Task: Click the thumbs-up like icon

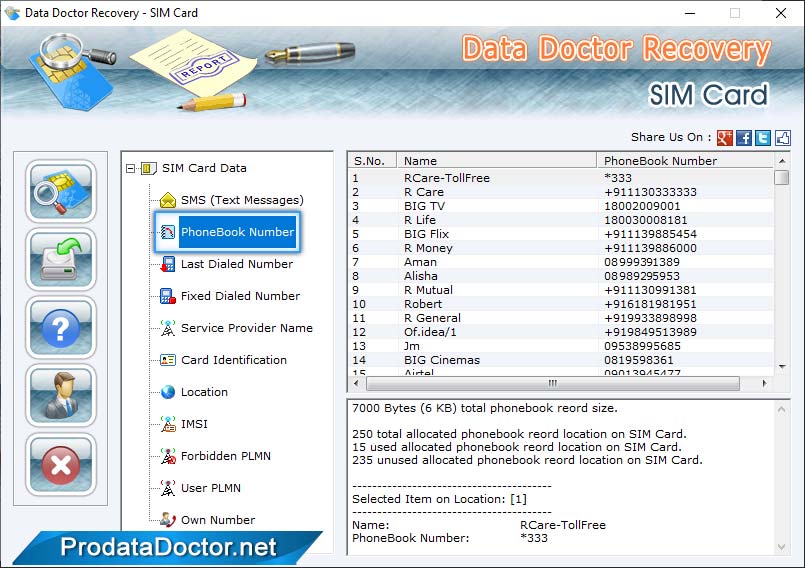Action: tap(782, 138)
